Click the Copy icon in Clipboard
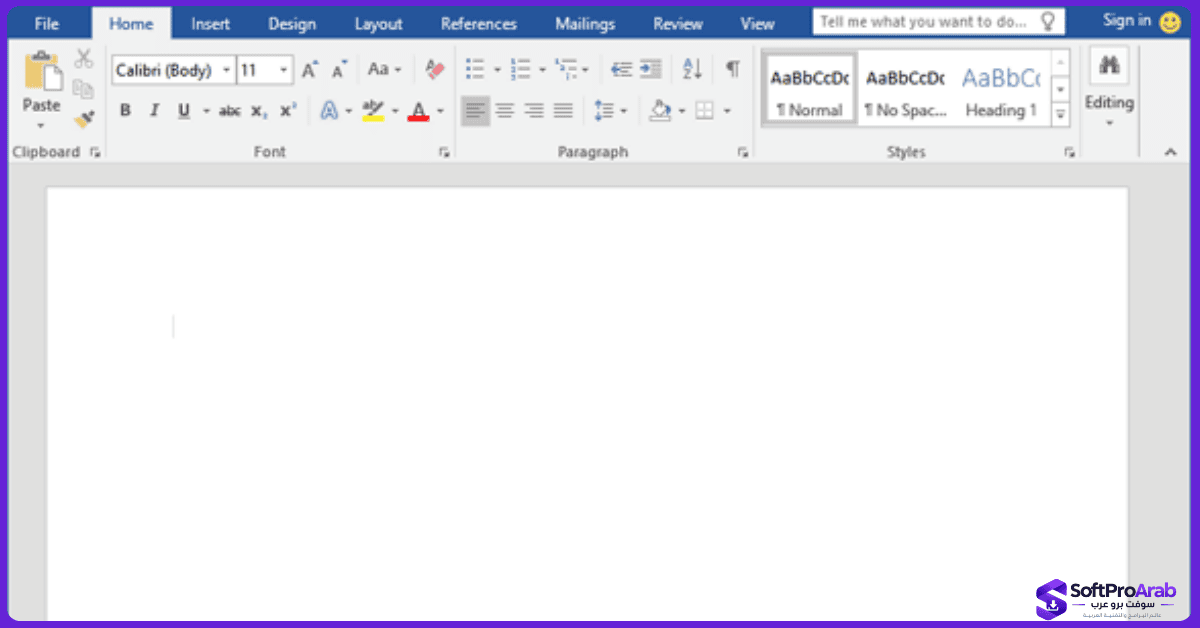 click(83, 89)
